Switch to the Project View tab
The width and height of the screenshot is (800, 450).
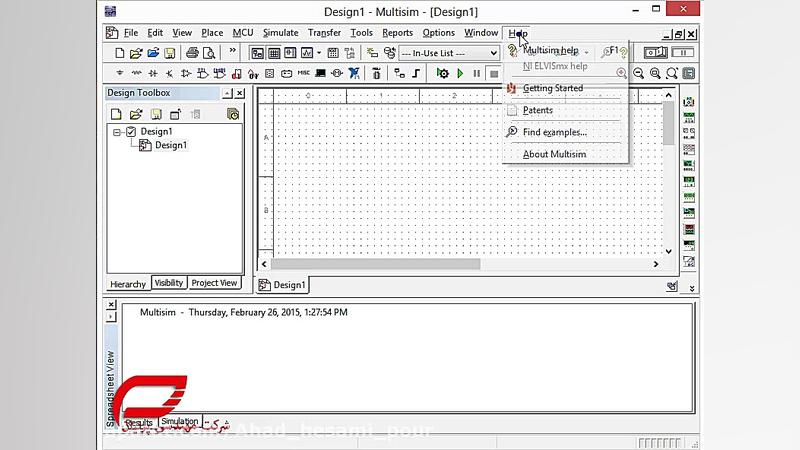214,283
